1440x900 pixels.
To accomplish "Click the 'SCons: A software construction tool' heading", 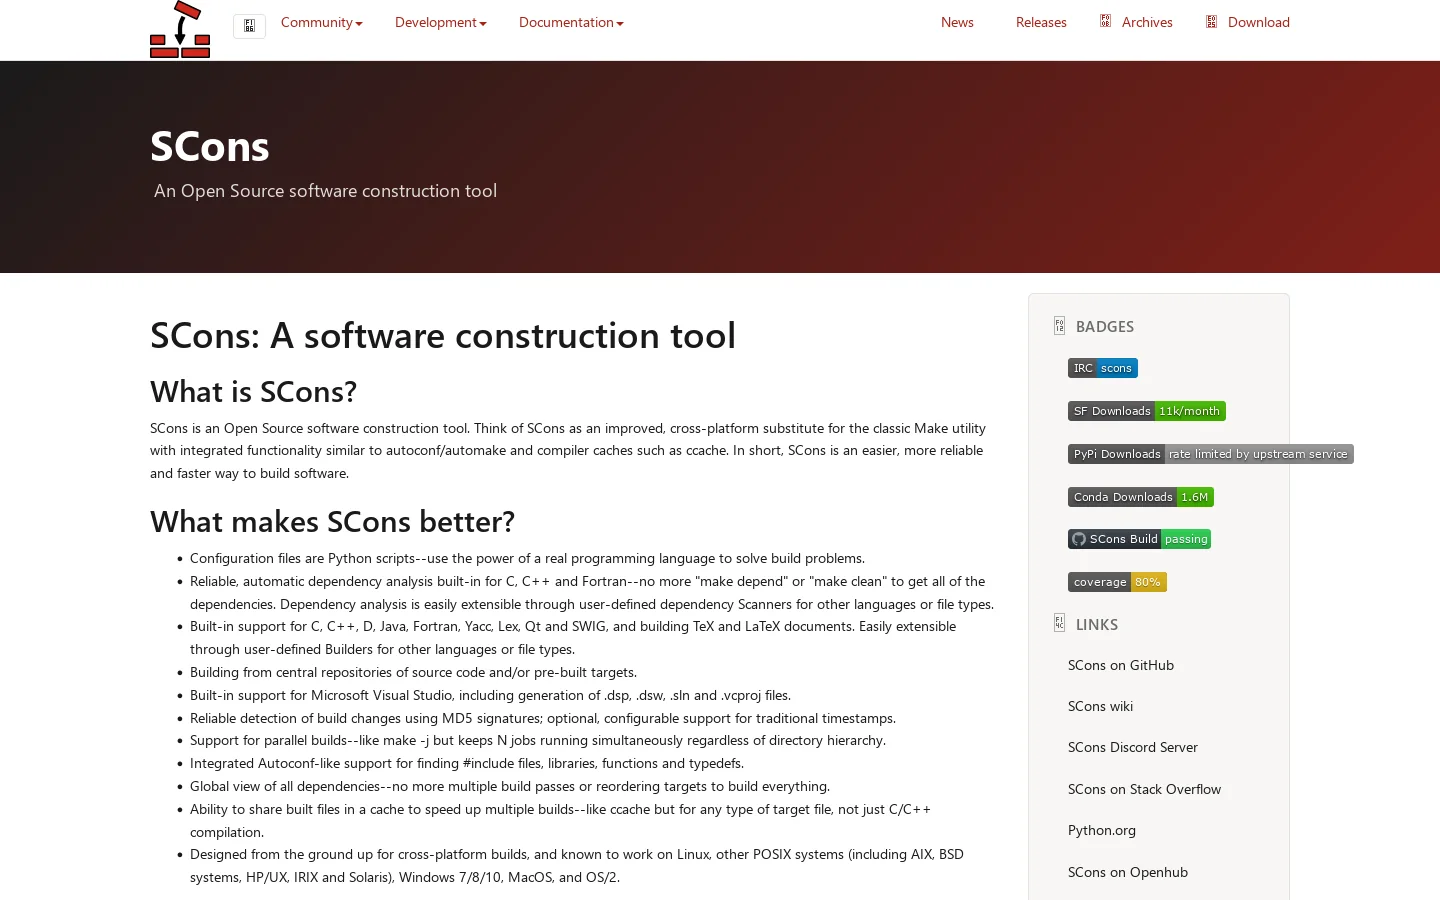I will point(443,335).
